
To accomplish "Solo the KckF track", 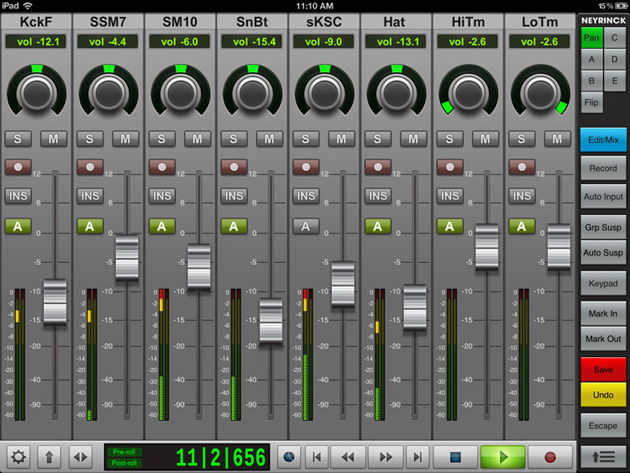I will pos(18,139).
